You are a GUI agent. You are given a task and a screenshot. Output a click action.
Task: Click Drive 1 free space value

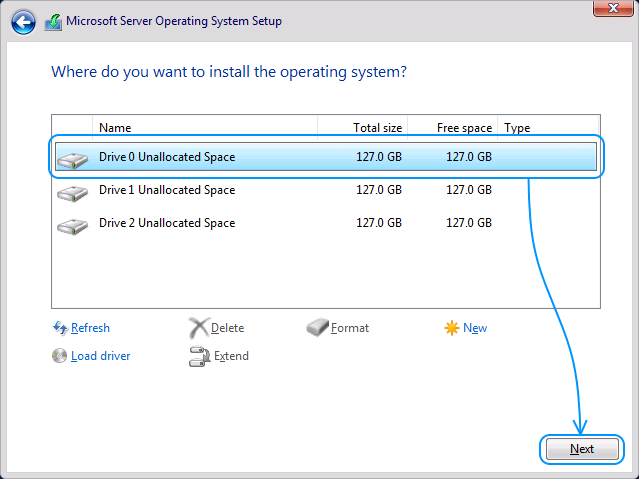coord(469,190)
